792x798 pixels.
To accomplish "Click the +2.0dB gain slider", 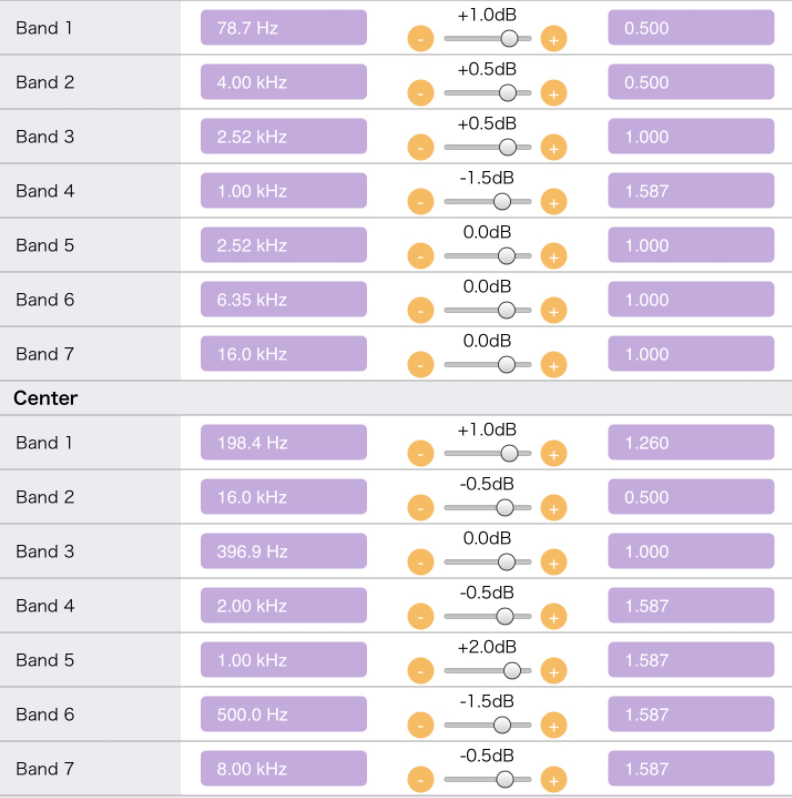I will click(487, 671).
